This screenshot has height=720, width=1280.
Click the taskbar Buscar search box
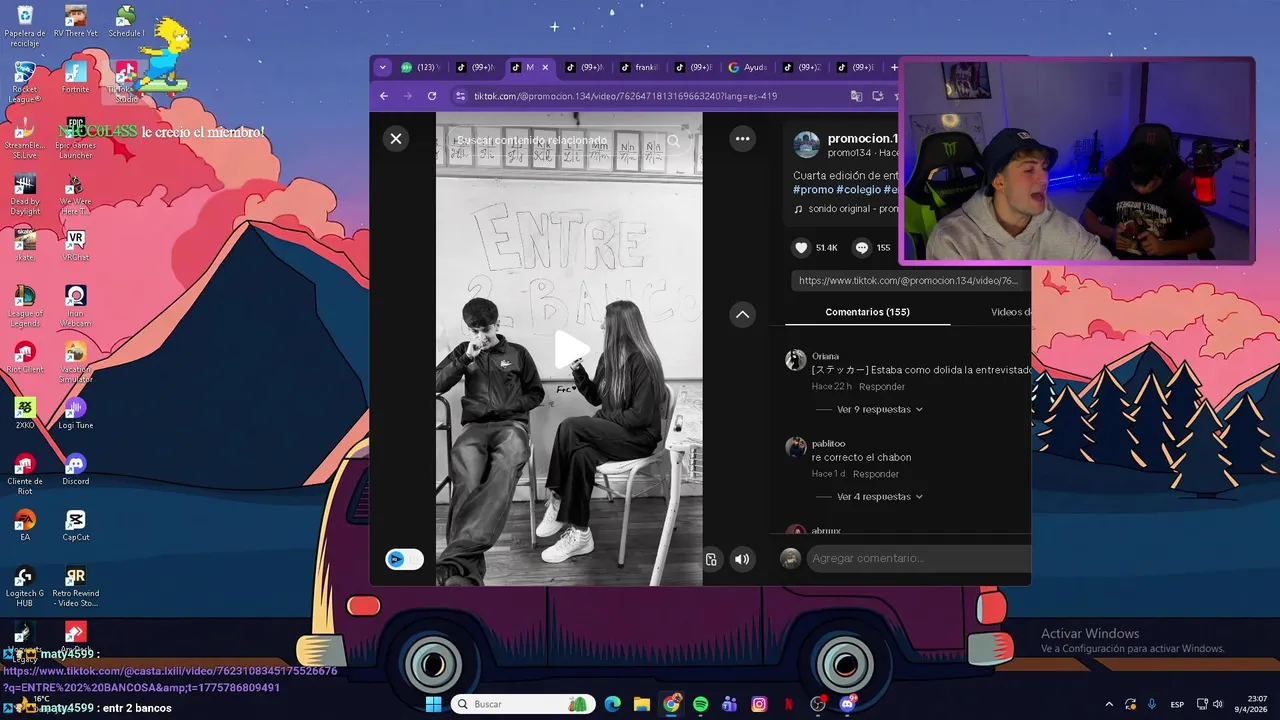(523, 704)
